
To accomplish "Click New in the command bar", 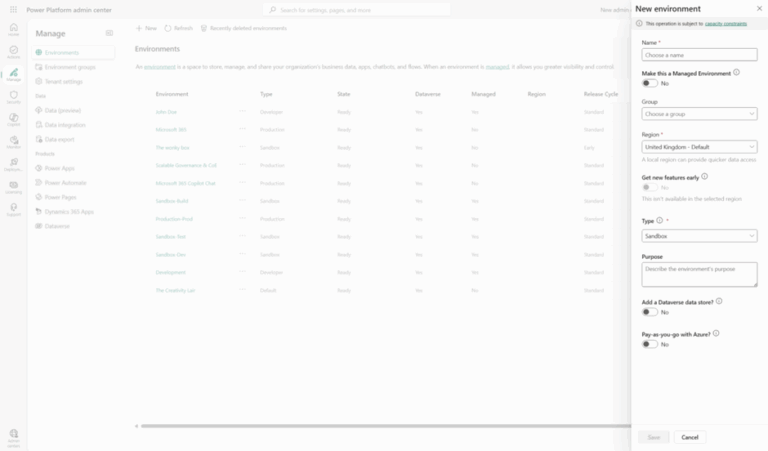I will pos(146,28).
